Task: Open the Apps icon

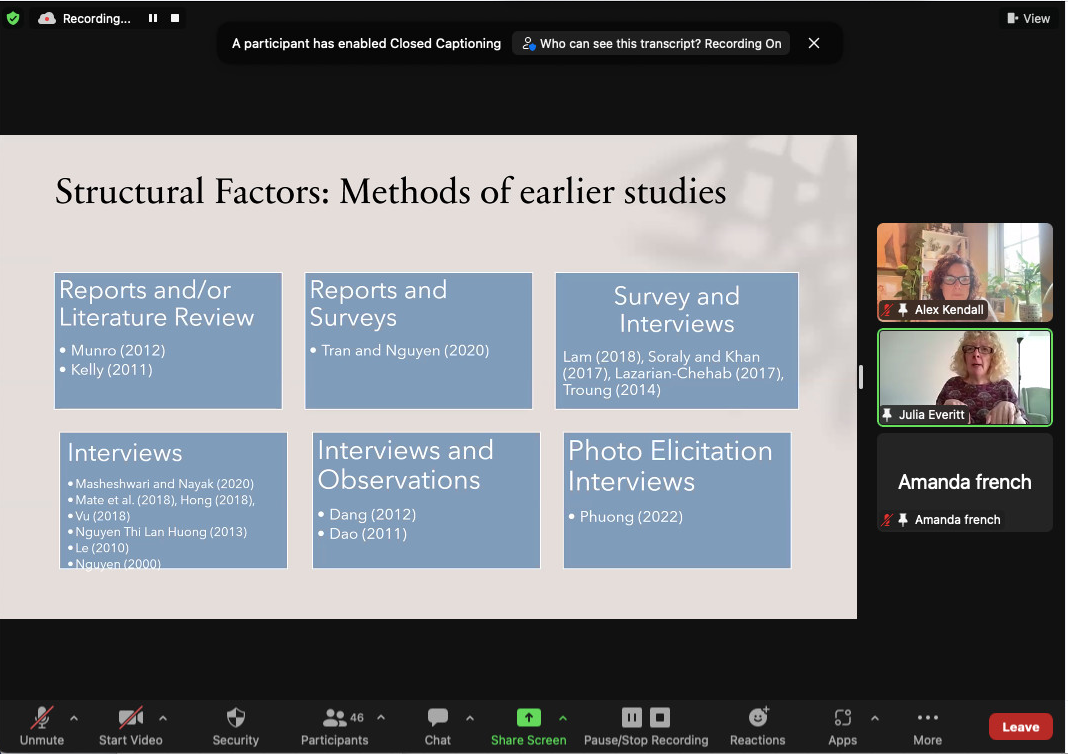Action: pyautogui.click(x=842, y=718)
